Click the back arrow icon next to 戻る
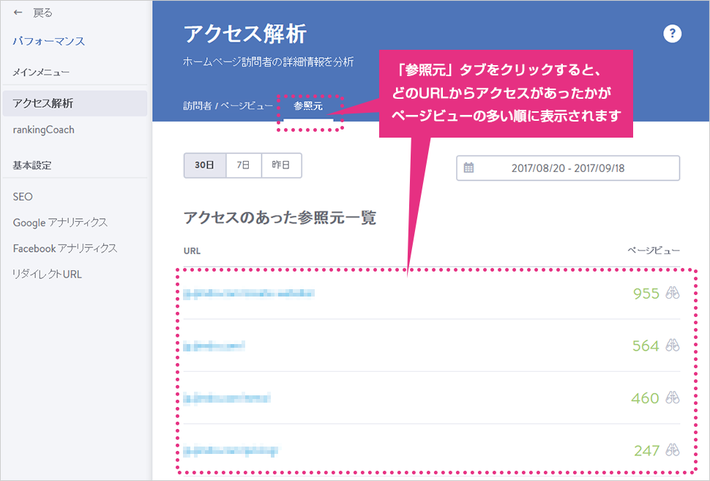 [x=18, y=13]
